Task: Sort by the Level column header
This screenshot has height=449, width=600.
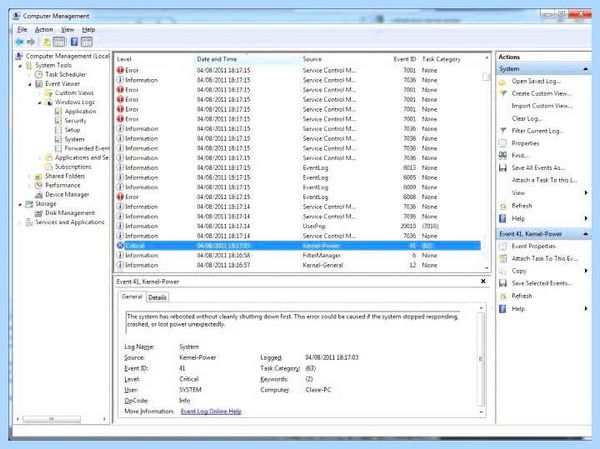Action: (124, 59)
